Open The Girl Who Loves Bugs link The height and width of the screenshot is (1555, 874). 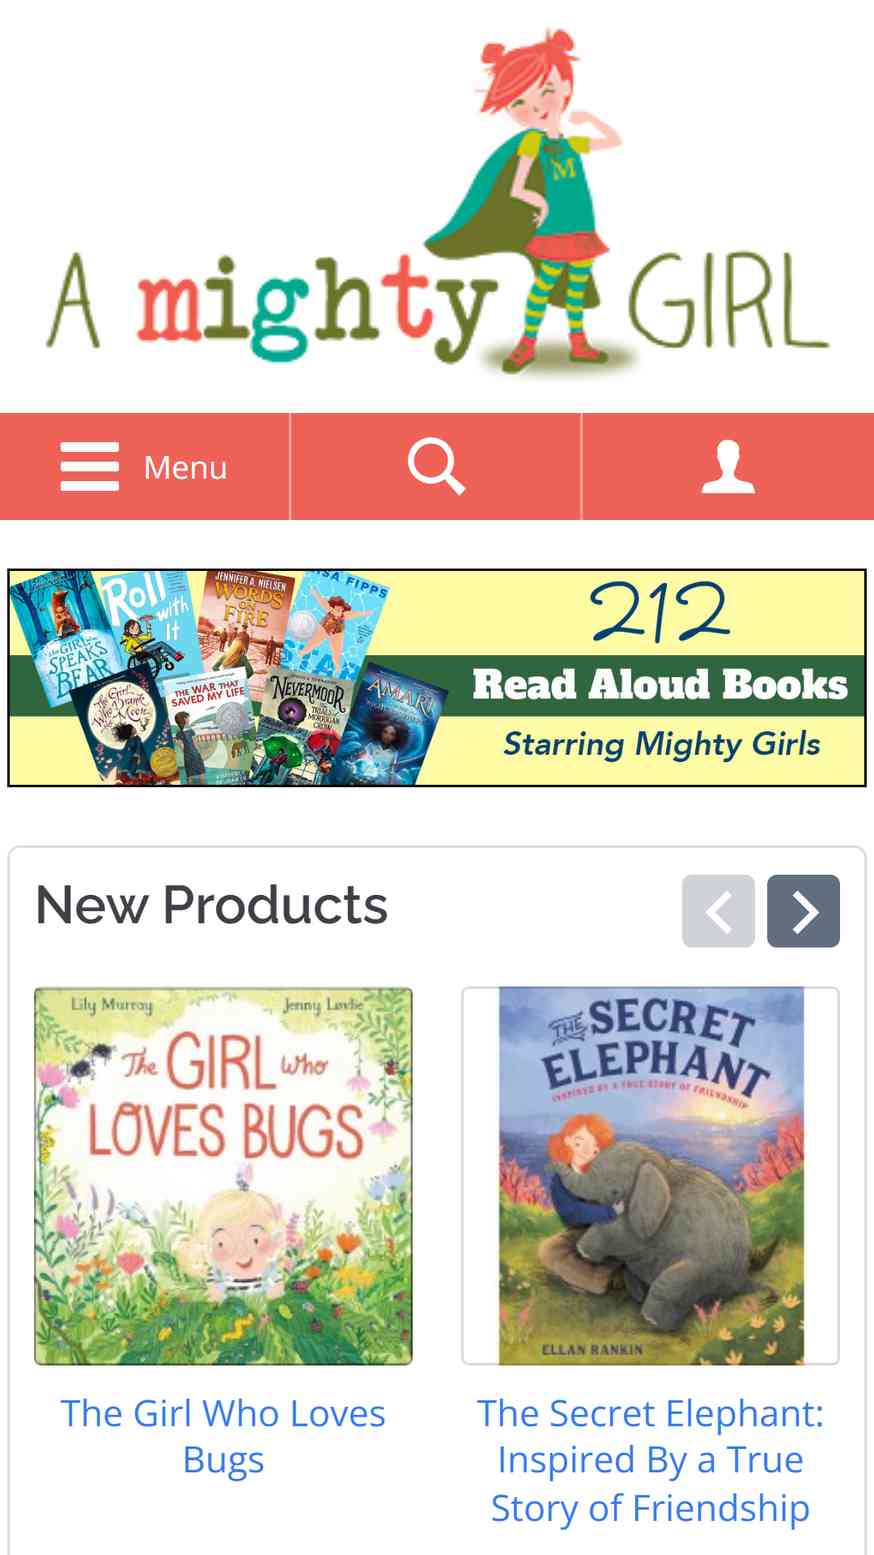223,1436
